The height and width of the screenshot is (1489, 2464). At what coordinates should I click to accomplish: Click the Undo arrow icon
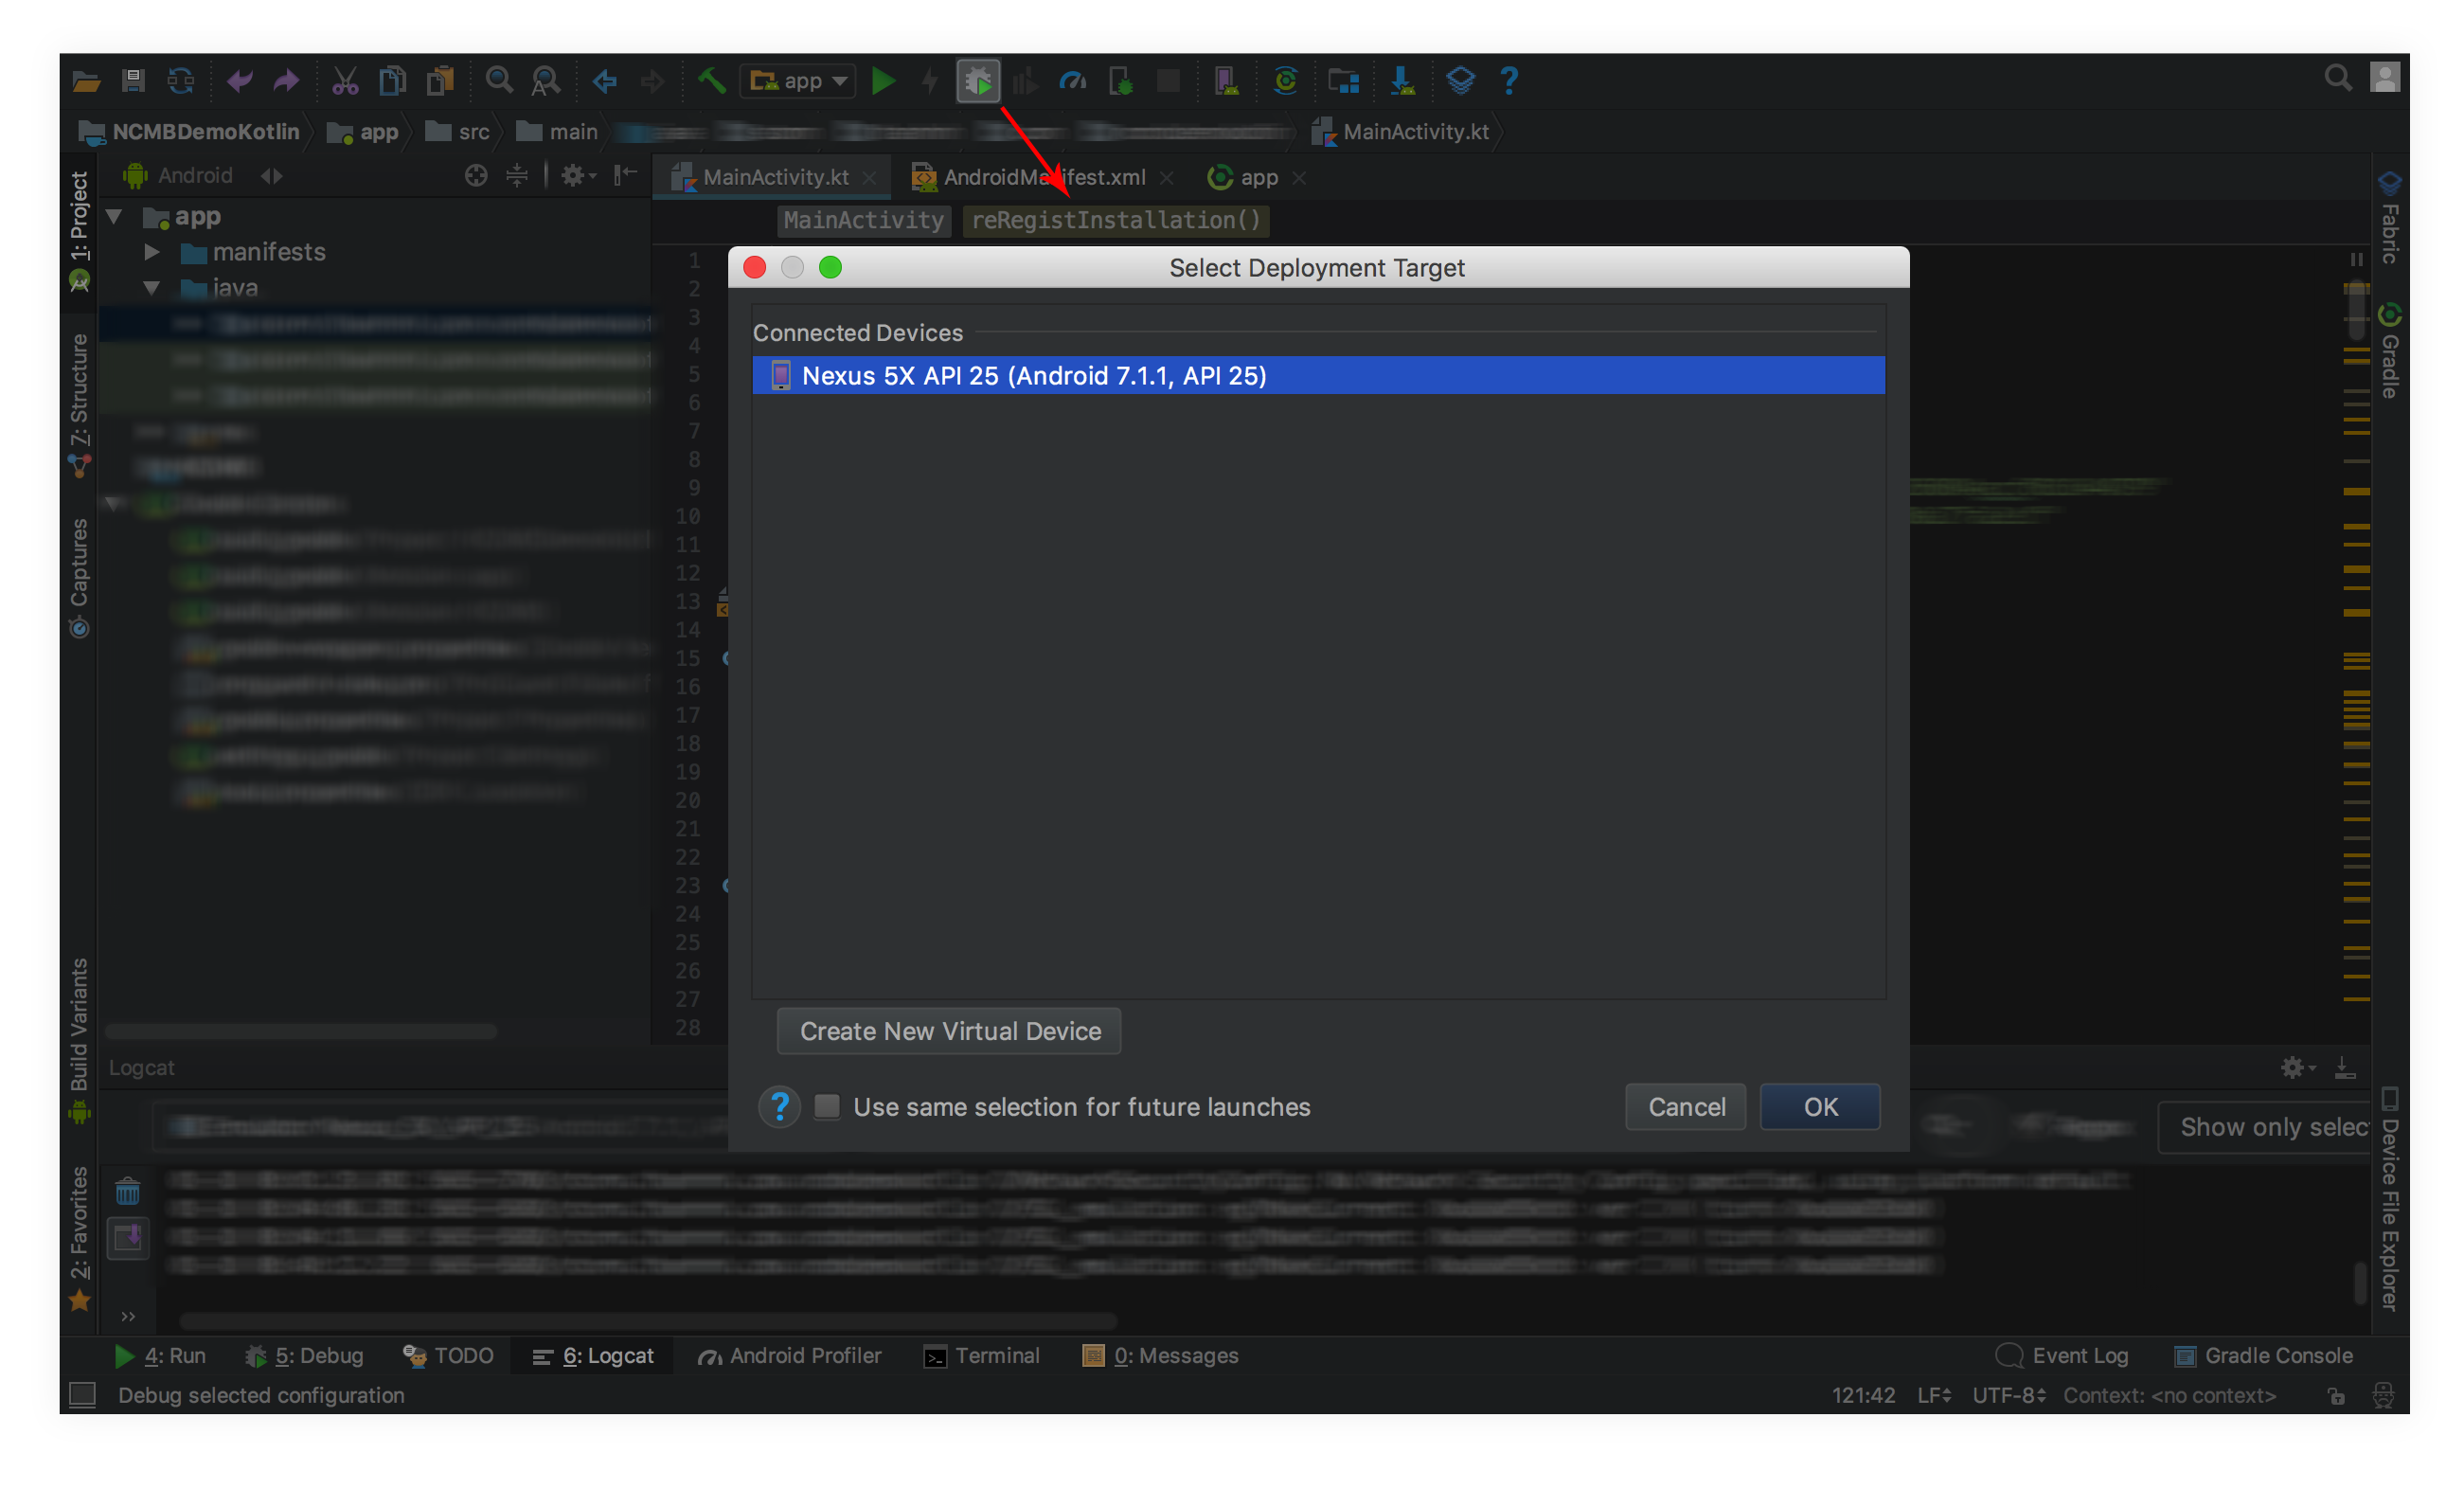239,81
